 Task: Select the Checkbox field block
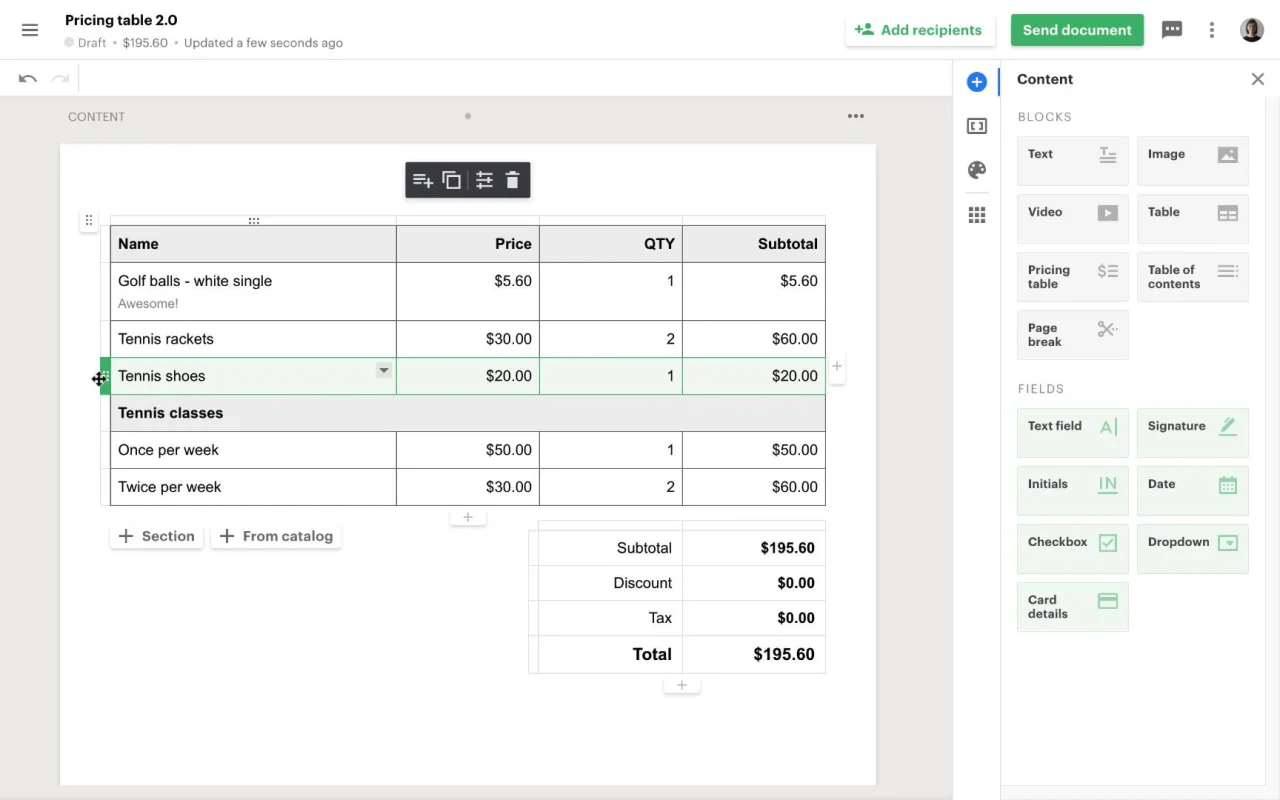[1072, 549]
